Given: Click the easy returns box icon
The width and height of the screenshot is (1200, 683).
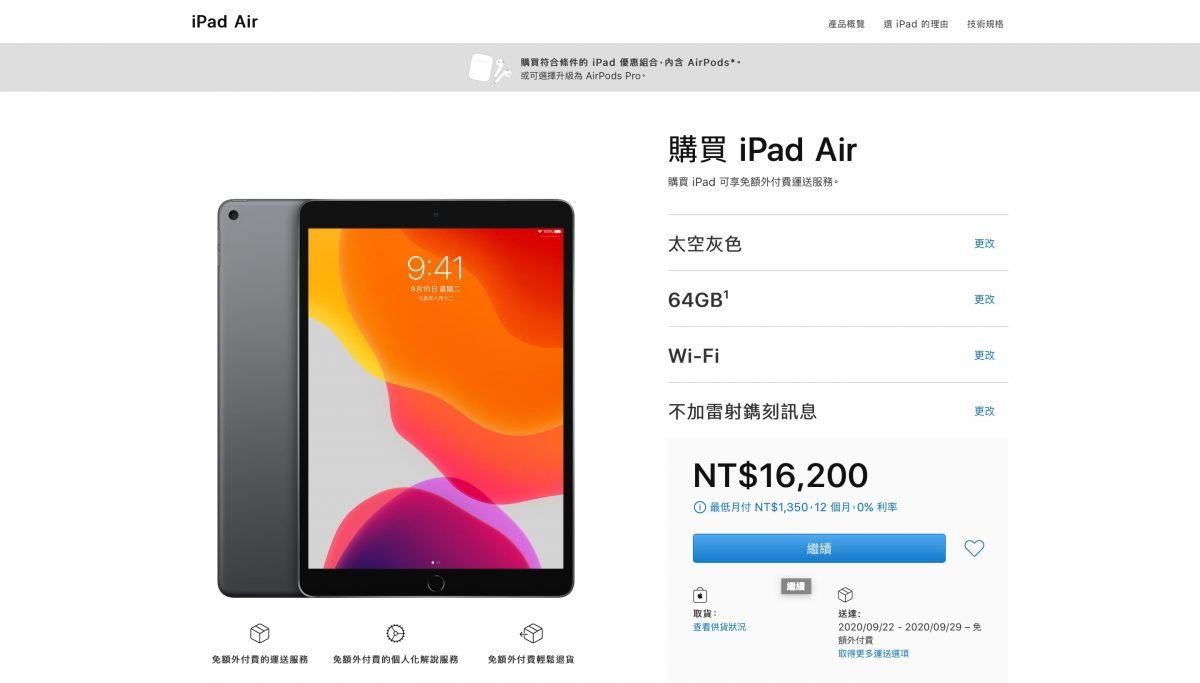Looking at the screenshot, I should pos(531,633).
